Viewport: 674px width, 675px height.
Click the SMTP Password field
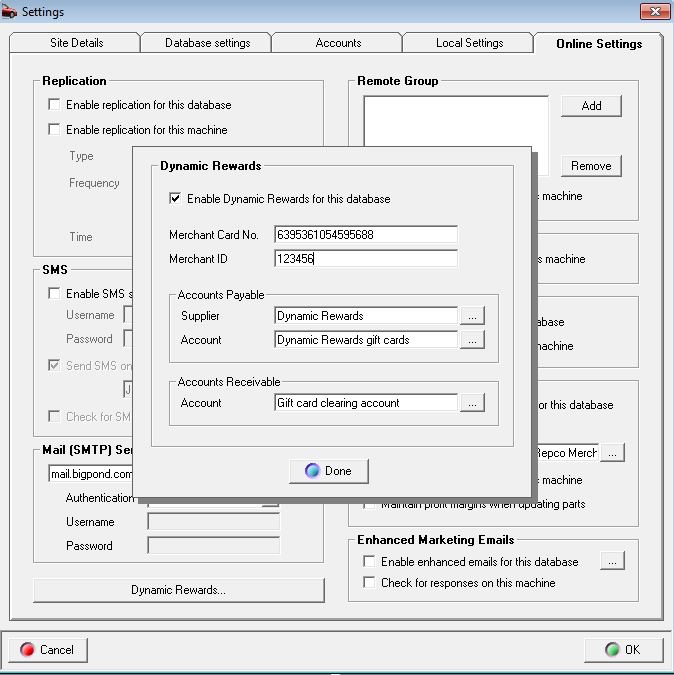pyautogui.click(x=213, y=545)
